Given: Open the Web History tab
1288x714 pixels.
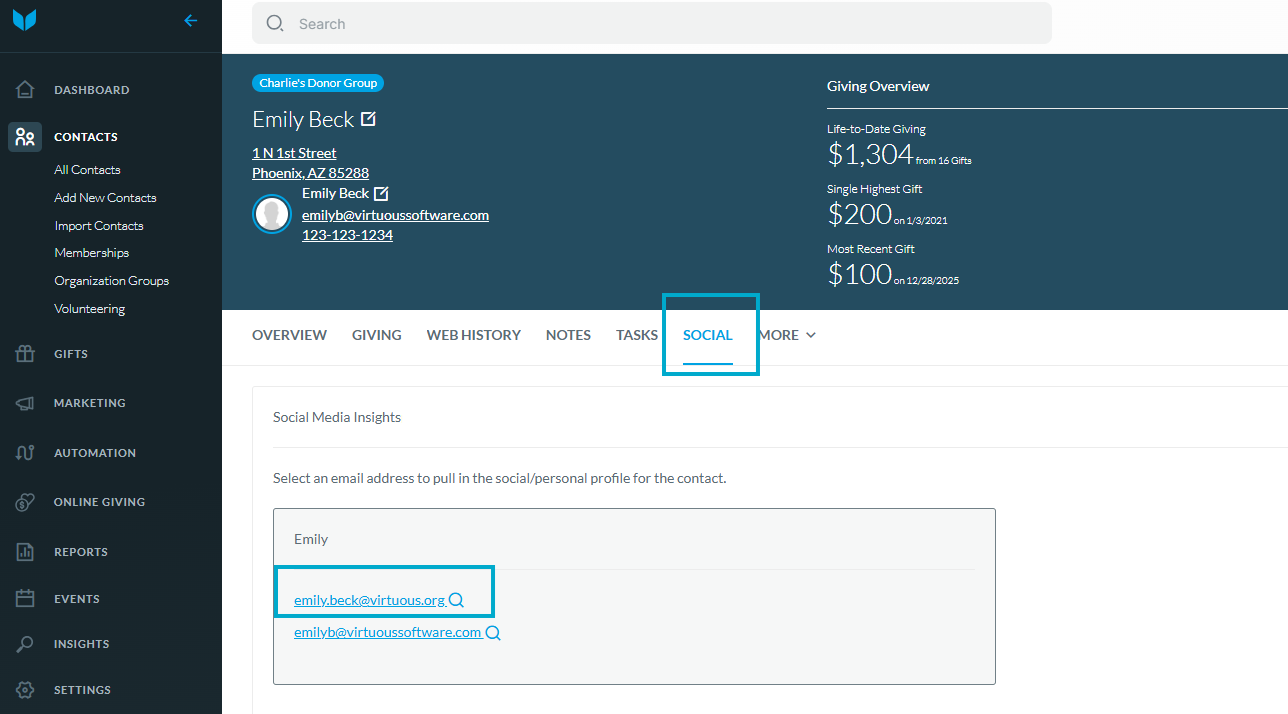Looking at the screenshot, I should 474,335.
